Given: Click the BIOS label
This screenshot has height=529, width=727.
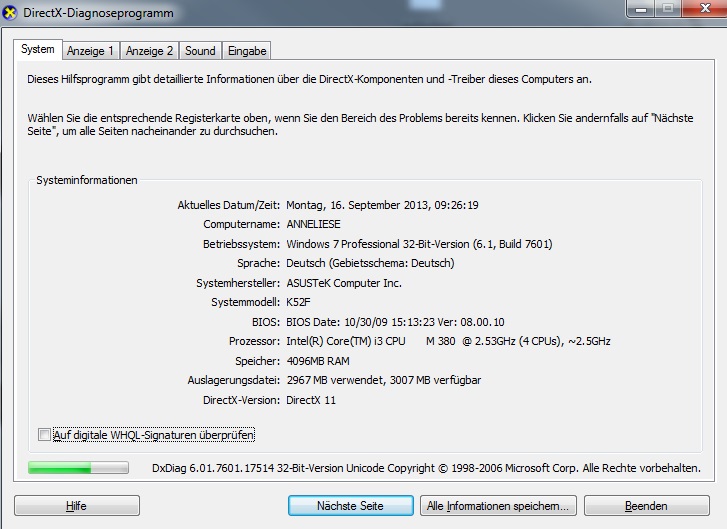Looking at the screenshot, I should tap(266, 322).
